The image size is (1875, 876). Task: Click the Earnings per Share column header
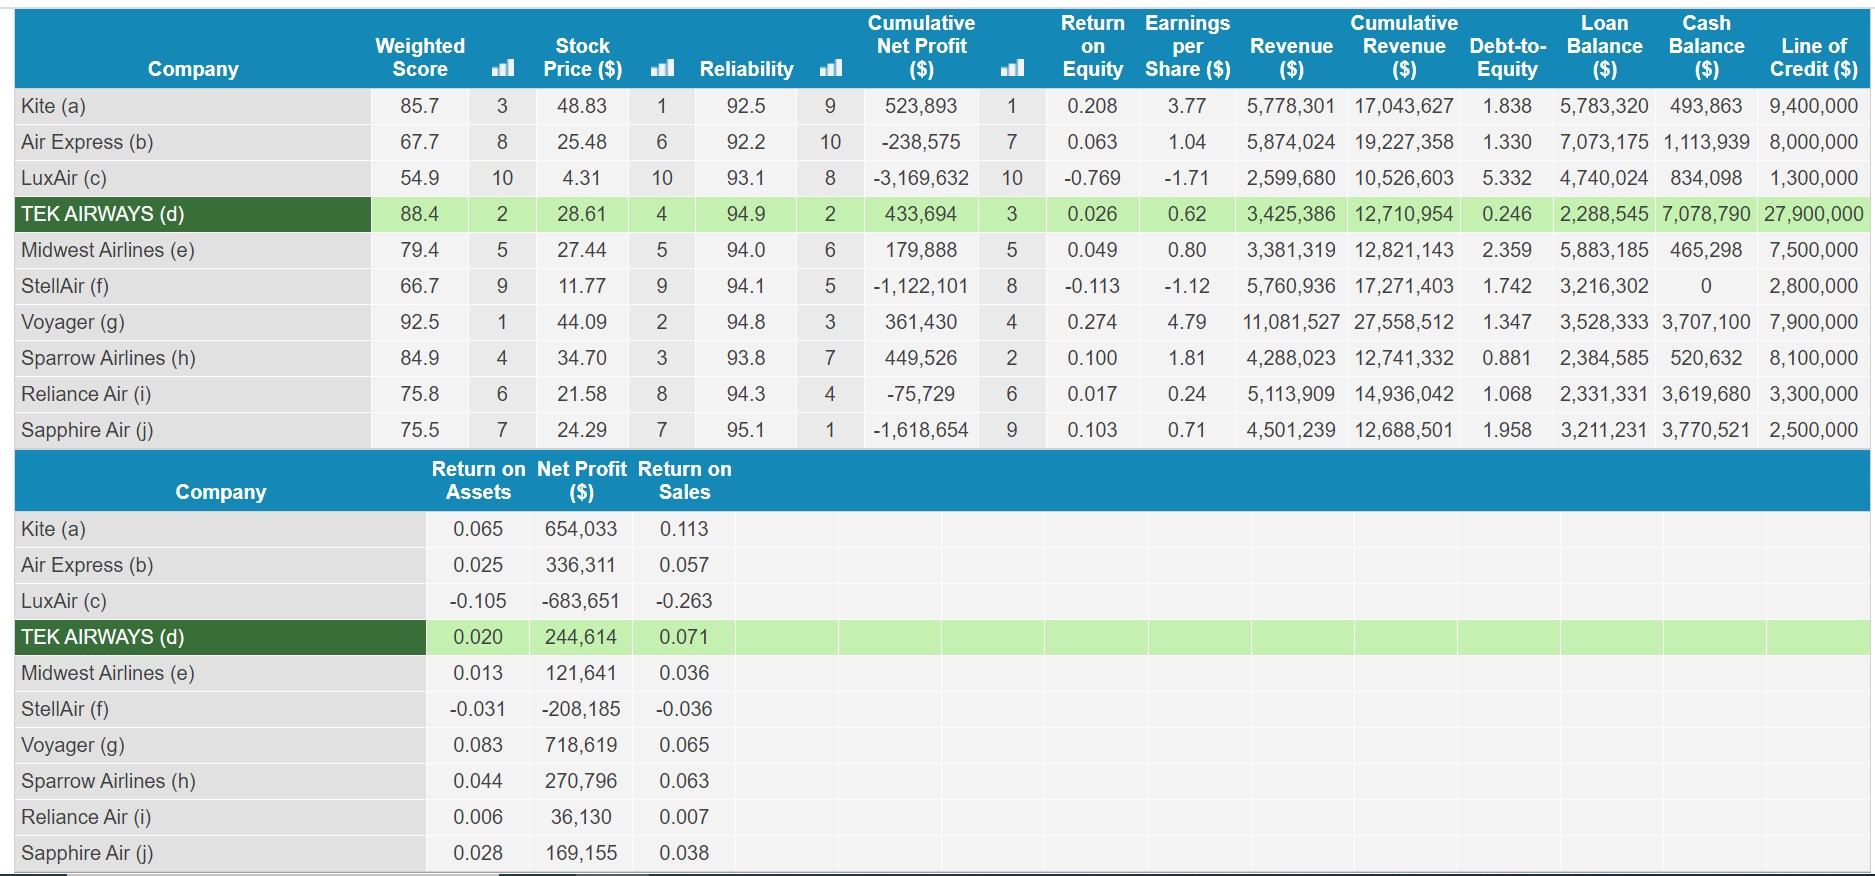[1187, 46]
